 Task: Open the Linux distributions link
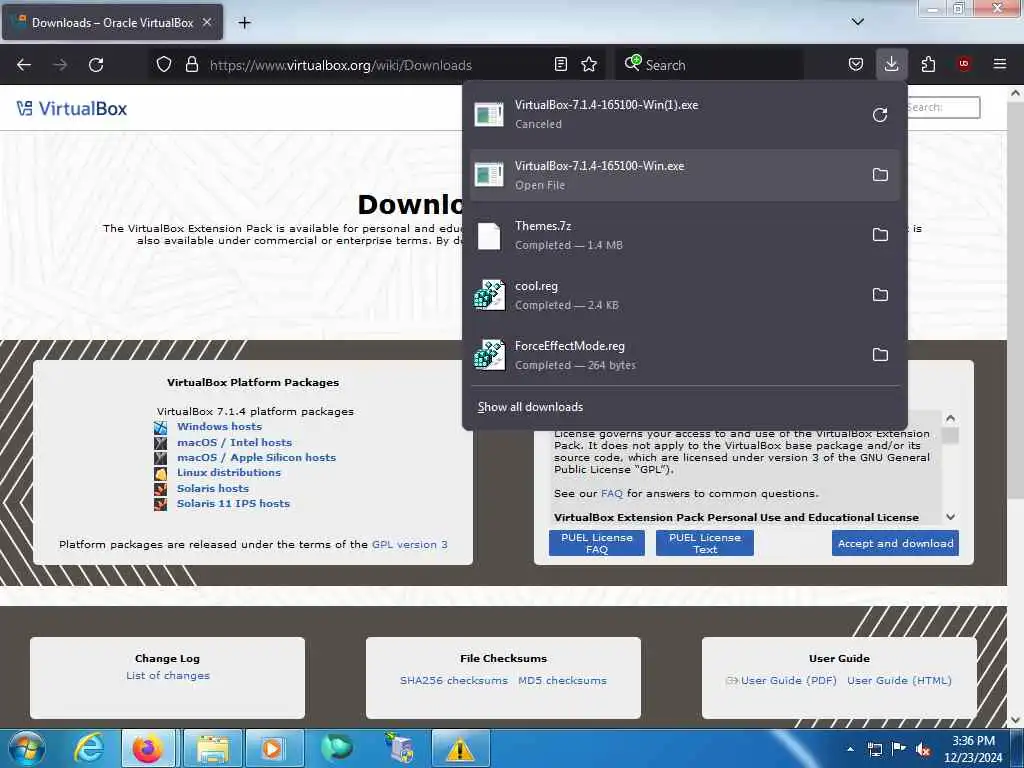click(229, 472)
